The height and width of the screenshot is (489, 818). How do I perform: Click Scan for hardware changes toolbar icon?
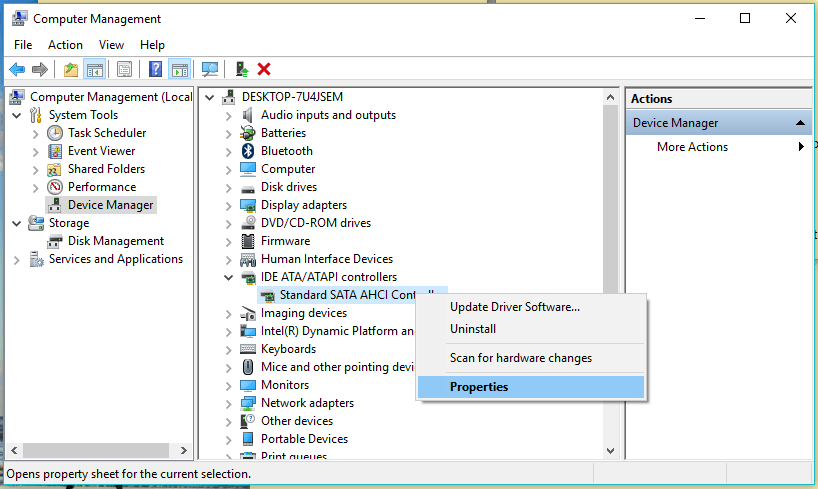(x=210, y=69)
